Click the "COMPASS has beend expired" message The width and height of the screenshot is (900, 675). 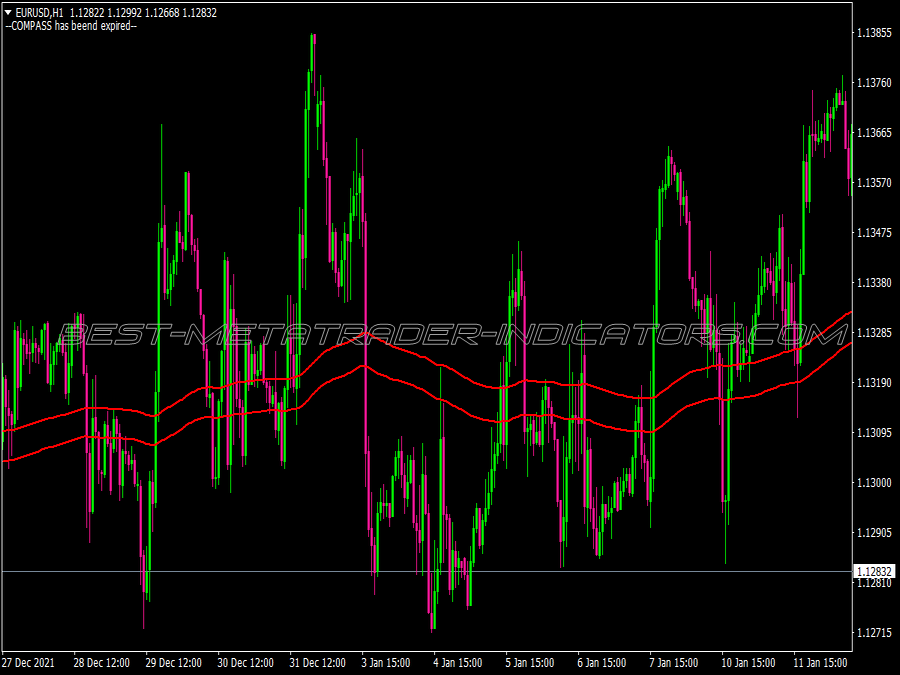(71, 26)
